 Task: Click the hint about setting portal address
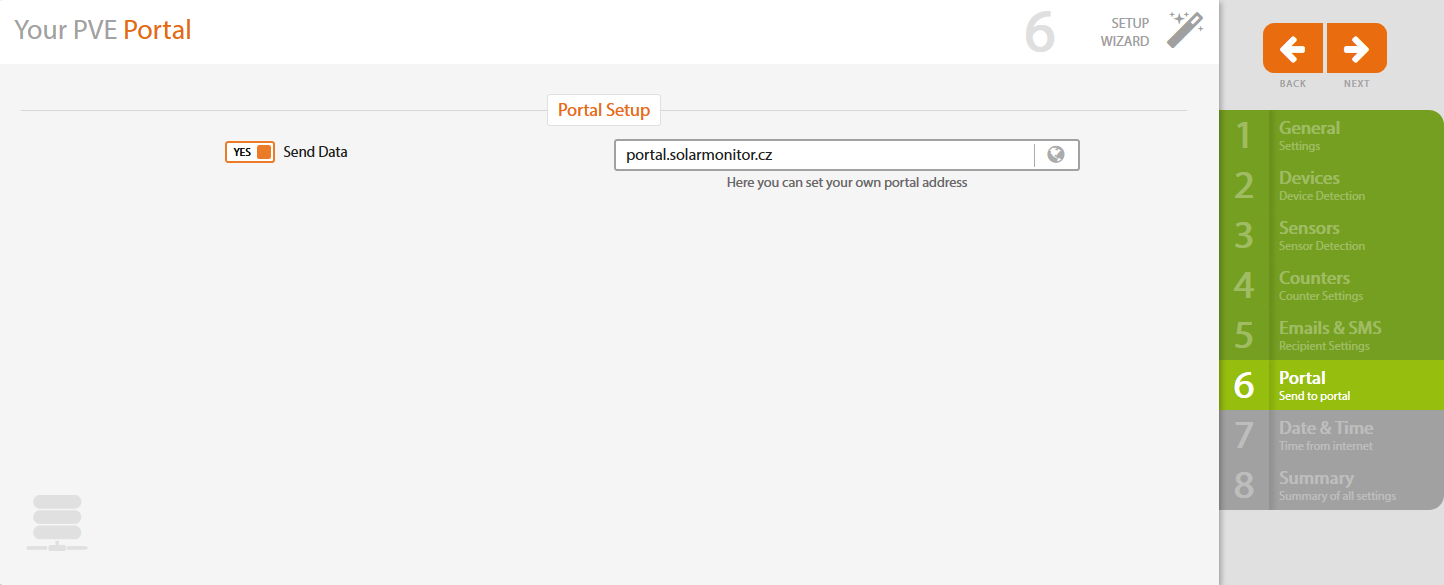[846, 183]
